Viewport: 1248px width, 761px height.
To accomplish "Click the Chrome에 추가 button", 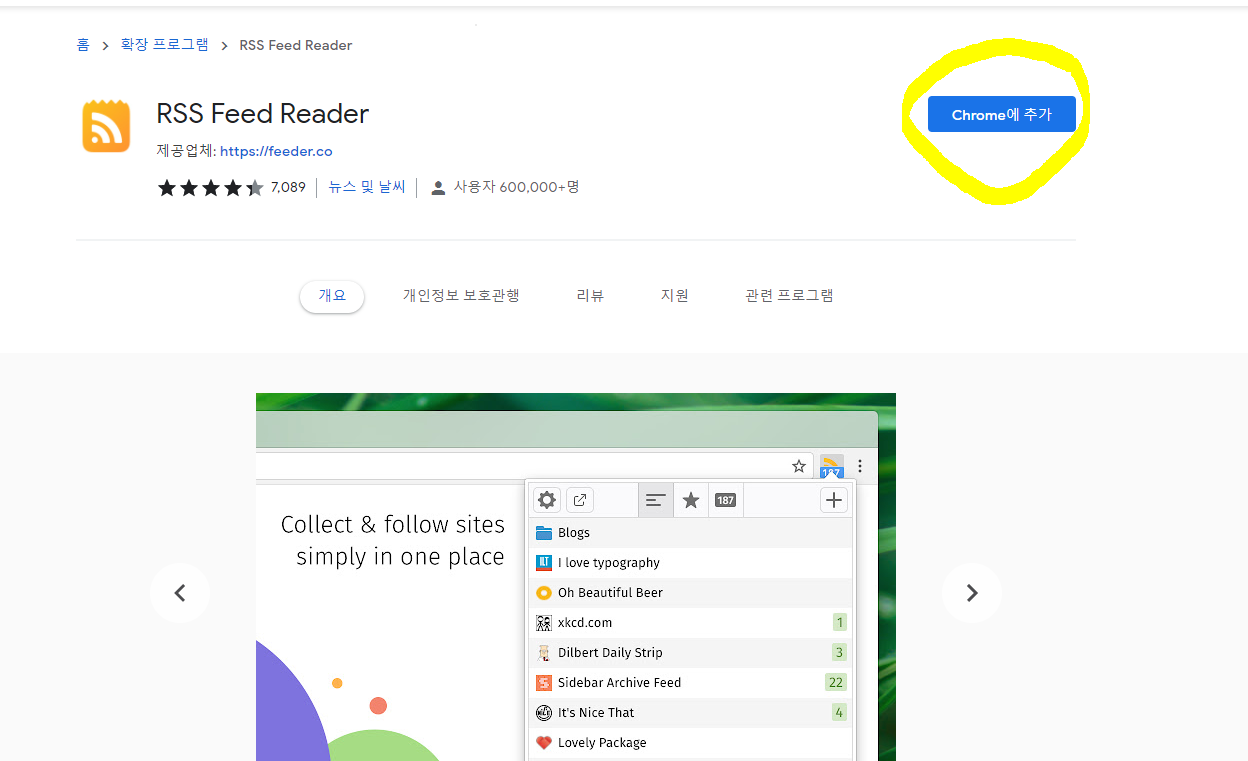I will pyautogui.click(x=1001, y=115).
